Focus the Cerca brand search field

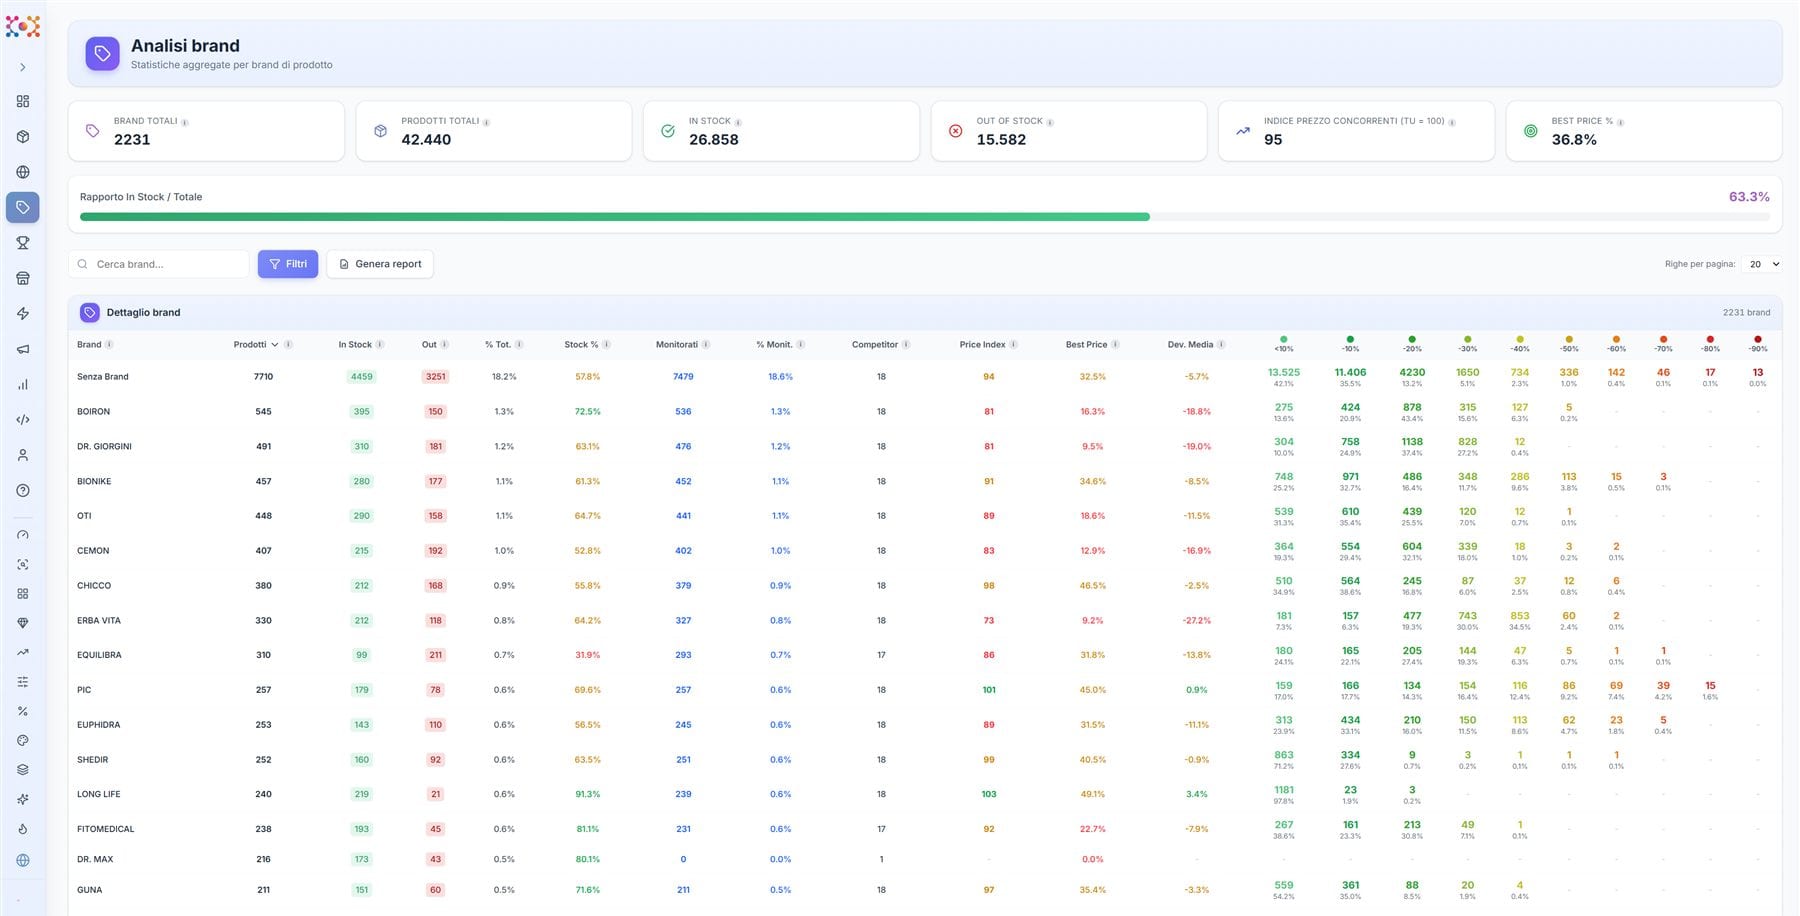(159, 264)
